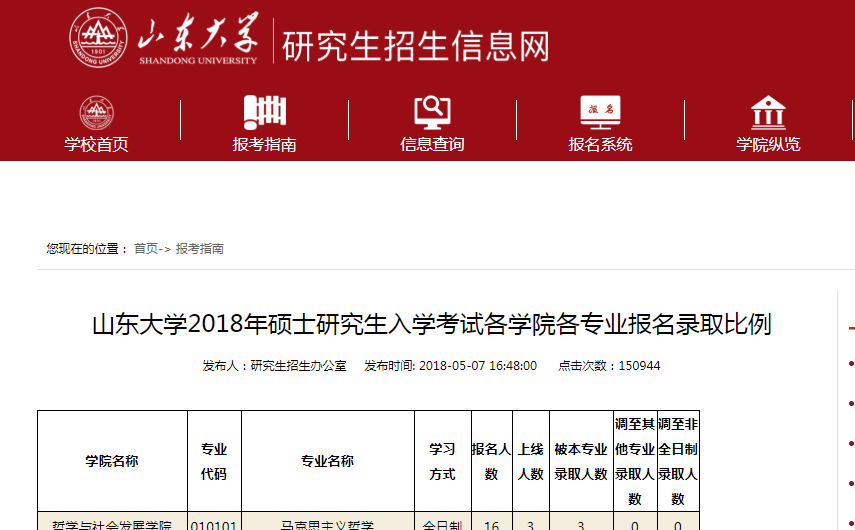The image size is (855, 530).
Task: Click the 被本专业录取人数 column header
Action: coord(581,461)
